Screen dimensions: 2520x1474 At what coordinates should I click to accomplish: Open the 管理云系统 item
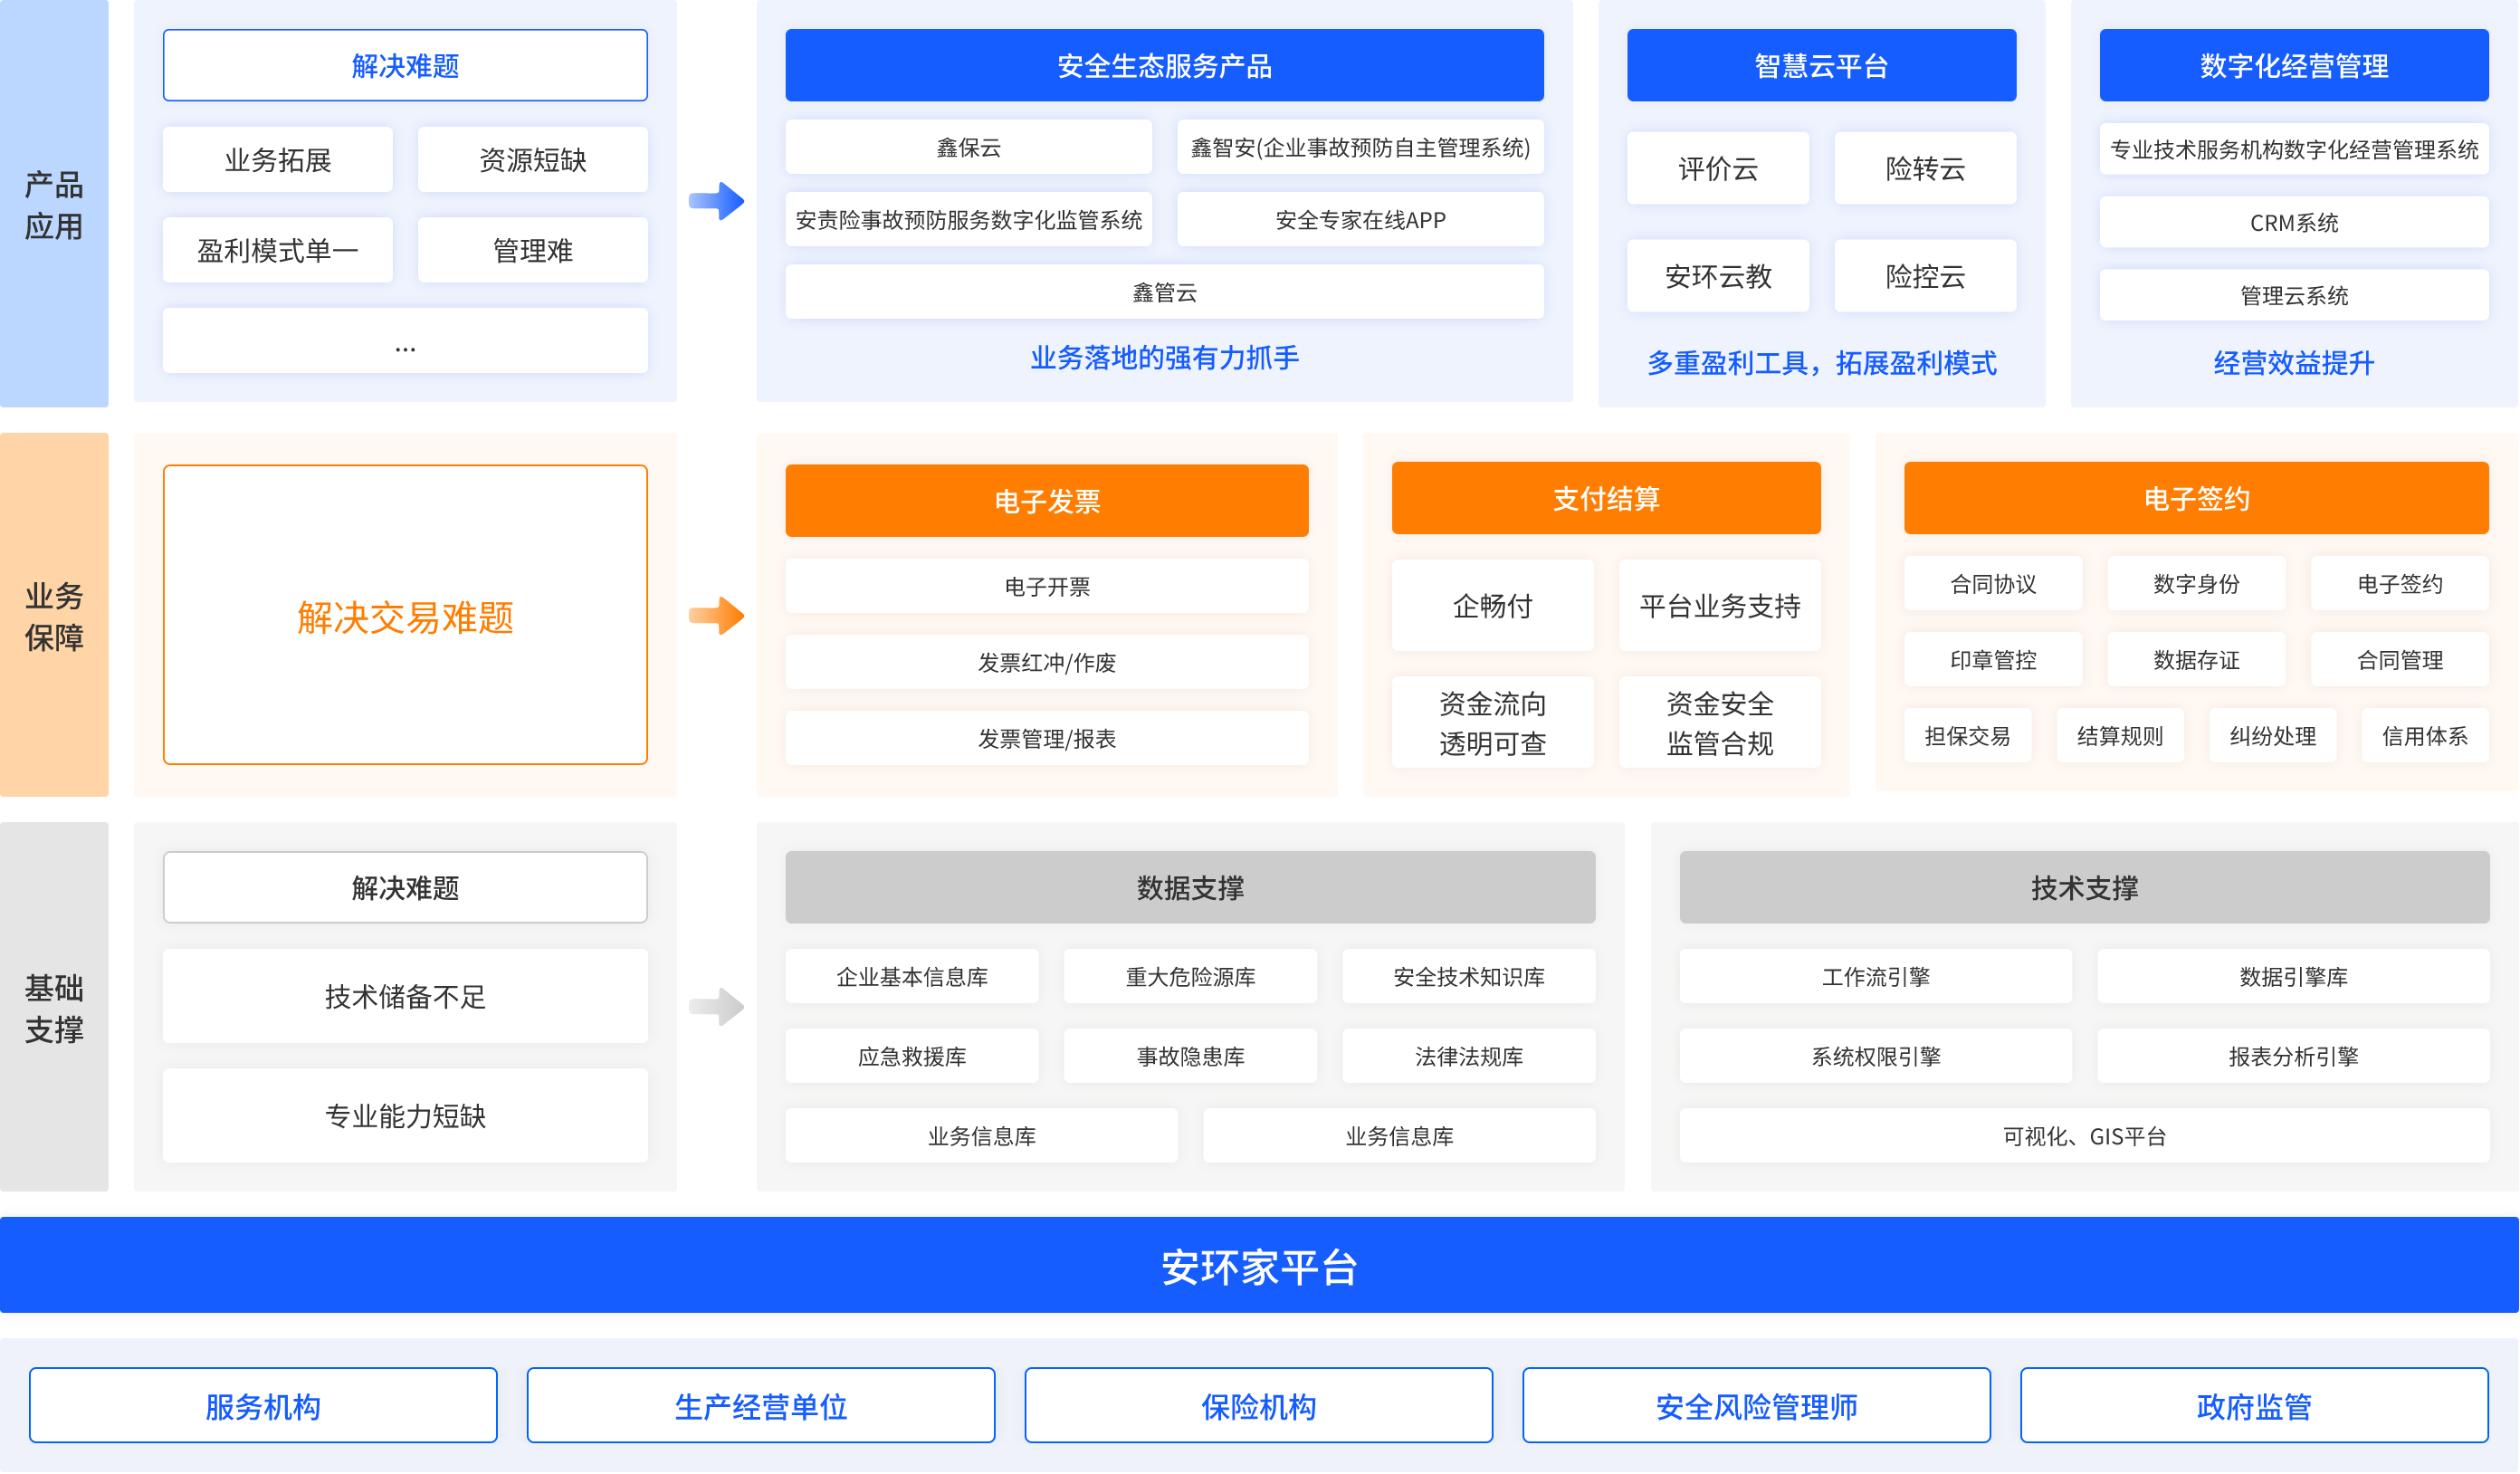coord(2293,295)
